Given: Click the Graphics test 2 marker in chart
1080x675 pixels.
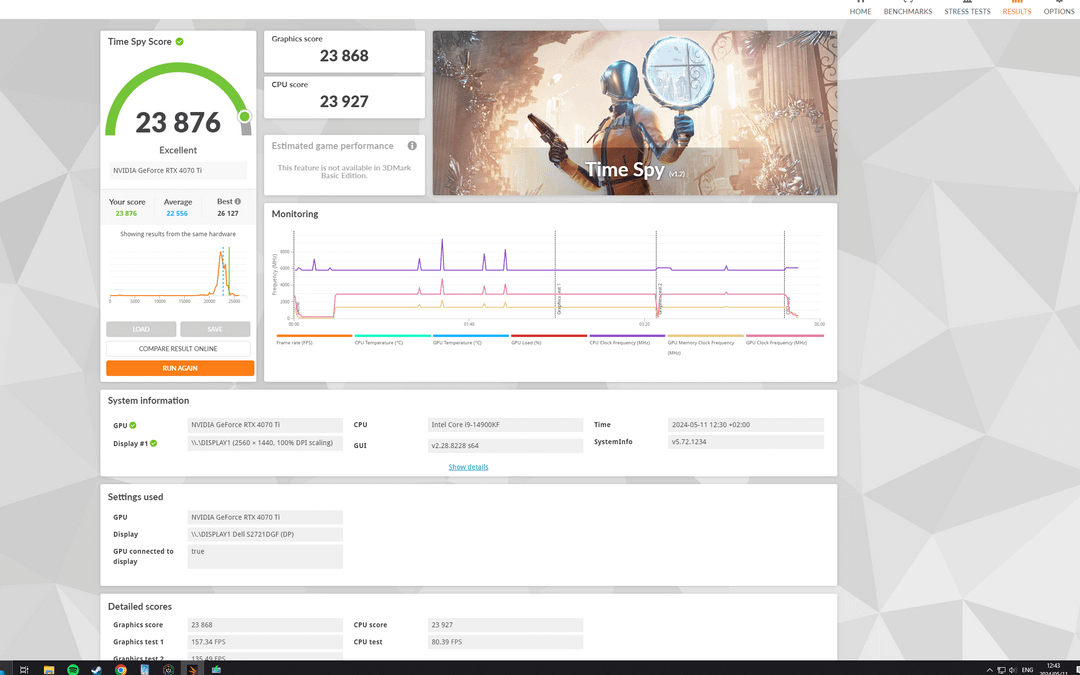Looking at the screenshot, I should pos(660,300).
